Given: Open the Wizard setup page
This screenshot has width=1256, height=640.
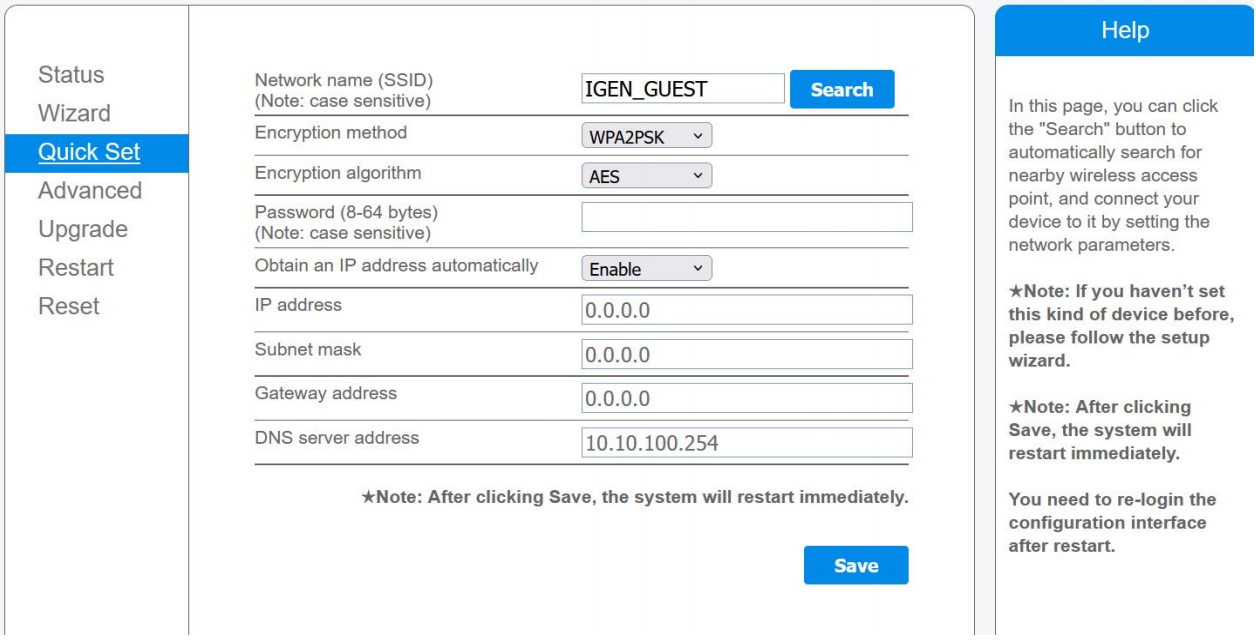Looking at the screenshot, I should [x=74, y=113].
